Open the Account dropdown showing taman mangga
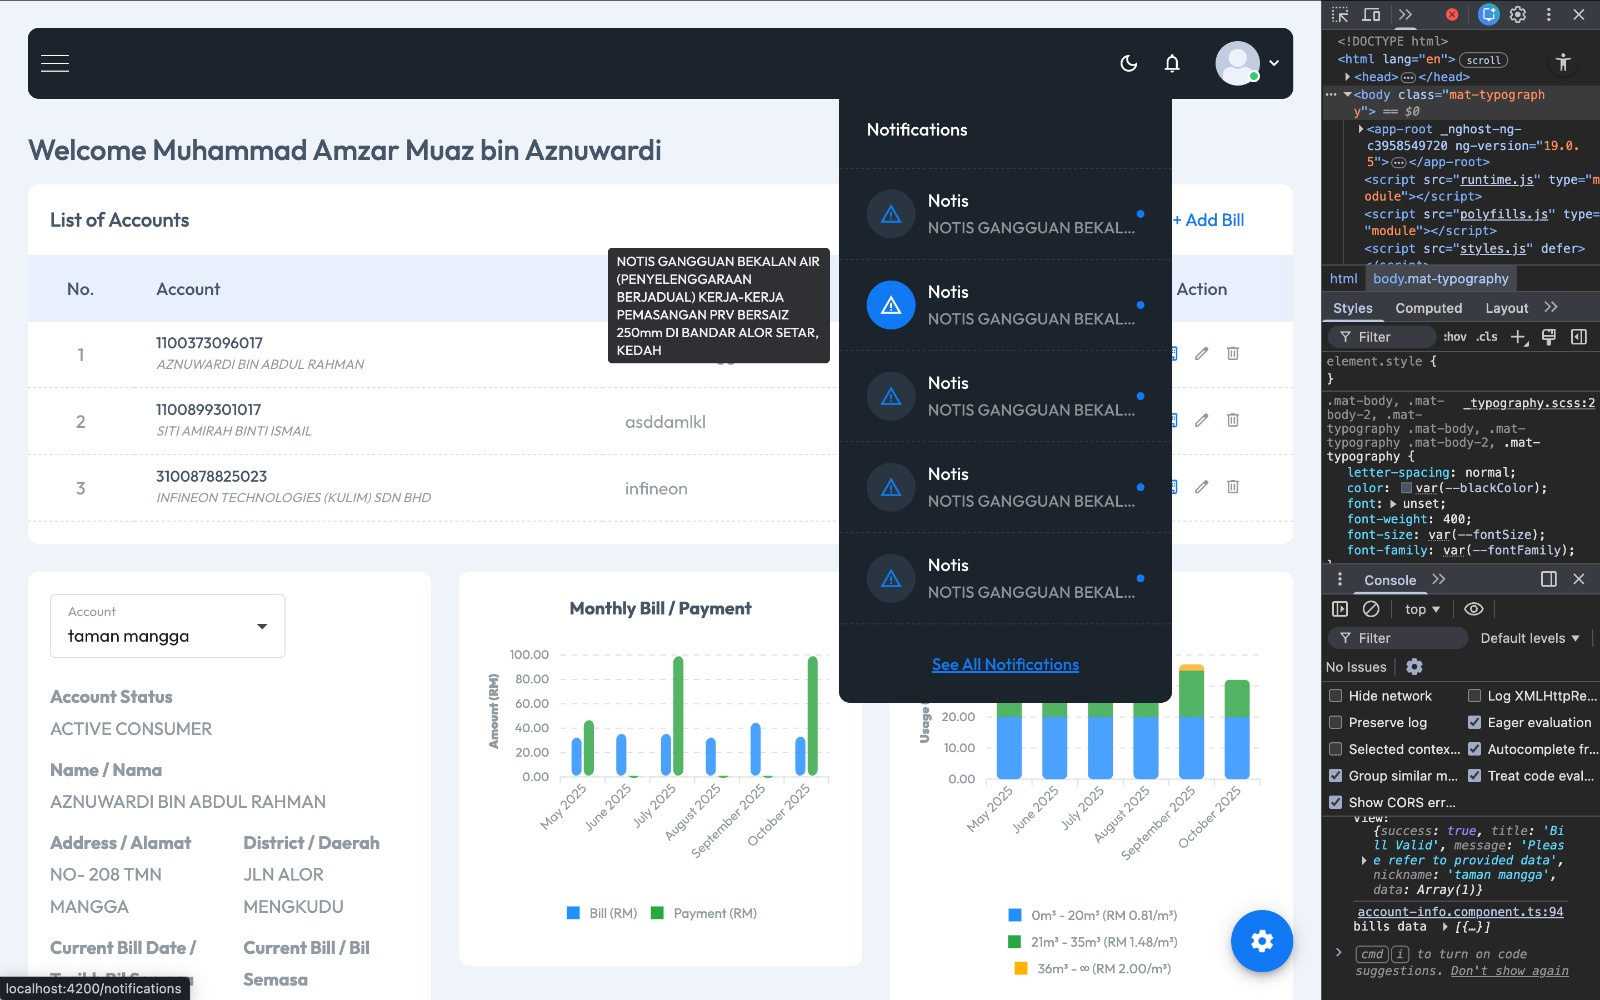The image size is (1600, 1000). 167,626
